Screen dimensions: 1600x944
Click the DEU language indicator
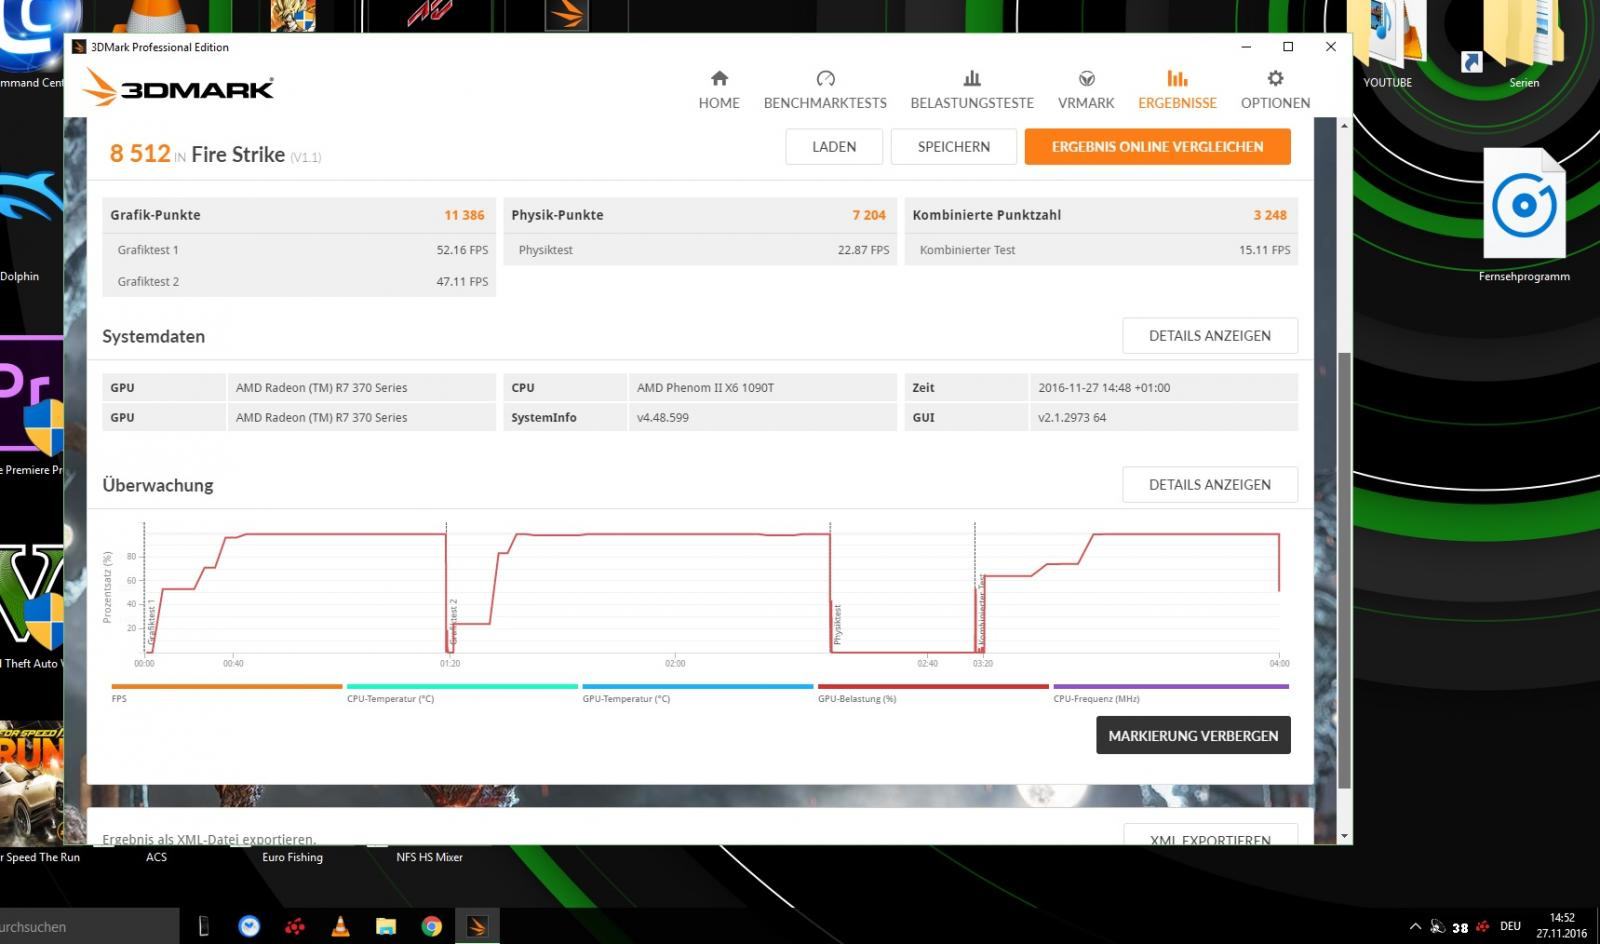[x=1510, y=926]
